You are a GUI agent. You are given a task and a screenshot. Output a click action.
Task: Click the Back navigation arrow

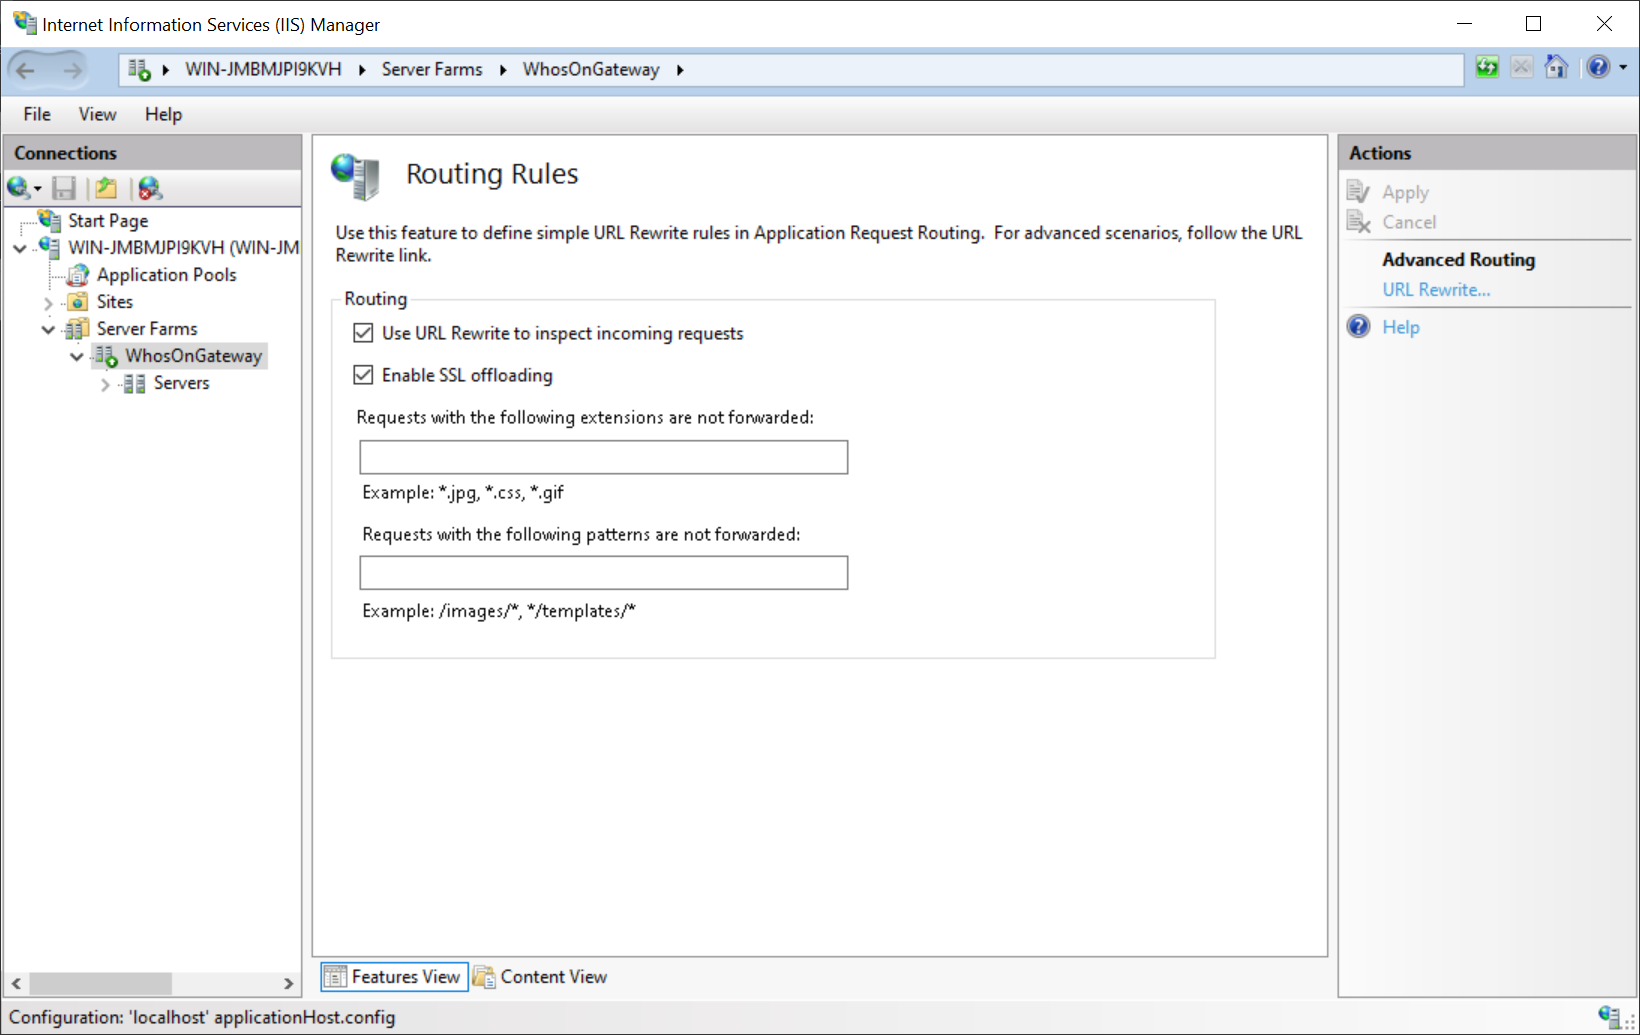[x=26, y=70]
